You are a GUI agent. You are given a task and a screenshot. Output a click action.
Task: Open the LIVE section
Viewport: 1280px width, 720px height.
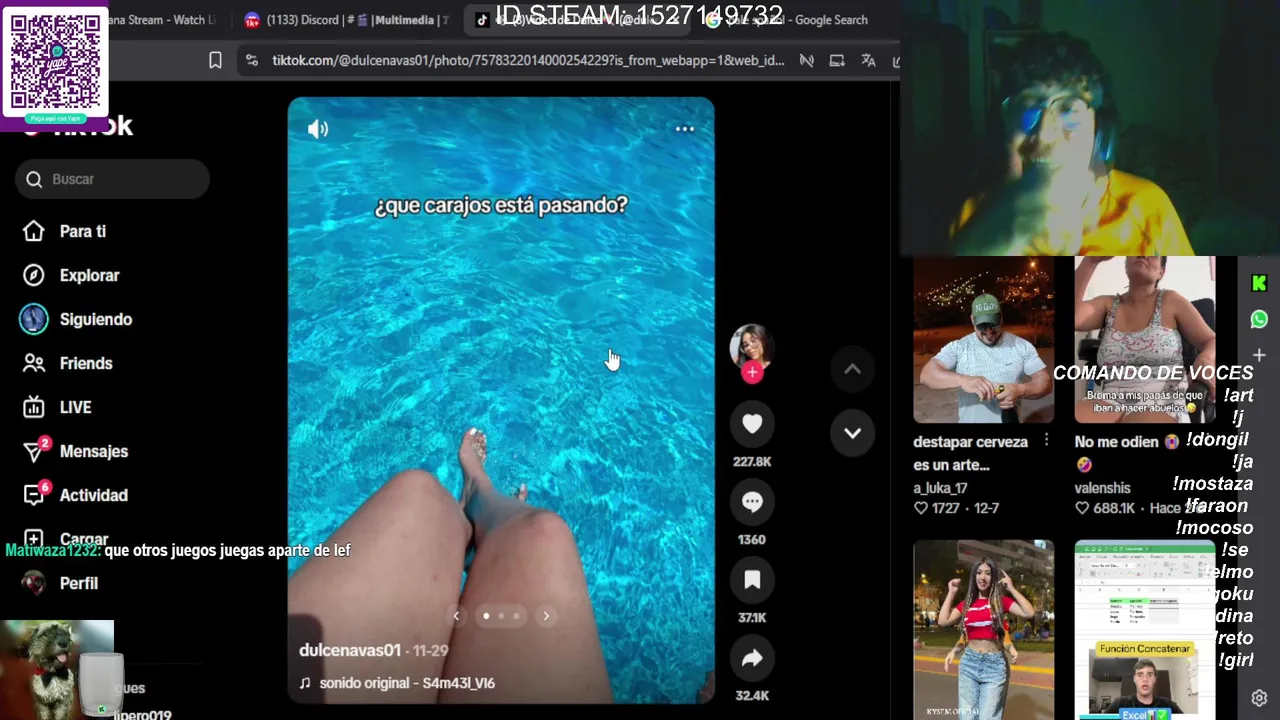pos(57,407)
